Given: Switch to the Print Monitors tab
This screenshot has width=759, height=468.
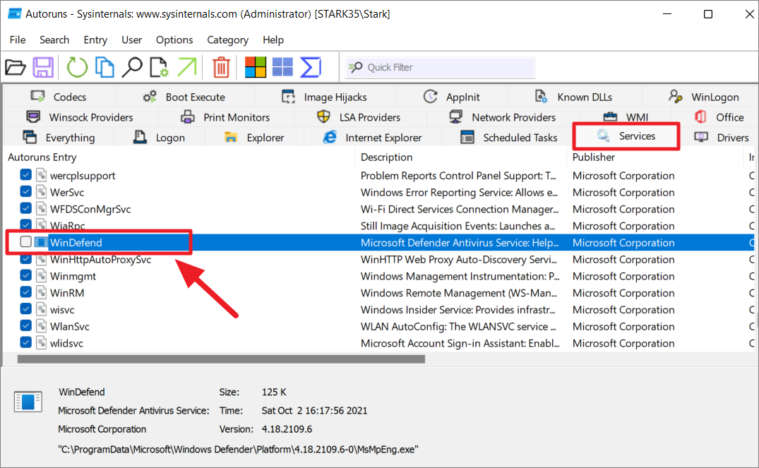Looking at the screenshot, I should [226, 117].
